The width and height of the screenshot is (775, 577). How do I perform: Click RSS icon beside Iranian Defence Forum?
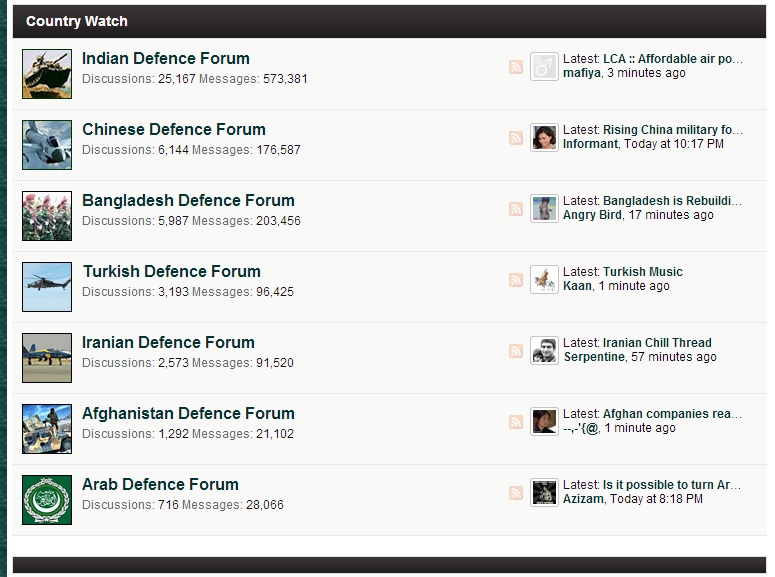click(x=516, y=351)
